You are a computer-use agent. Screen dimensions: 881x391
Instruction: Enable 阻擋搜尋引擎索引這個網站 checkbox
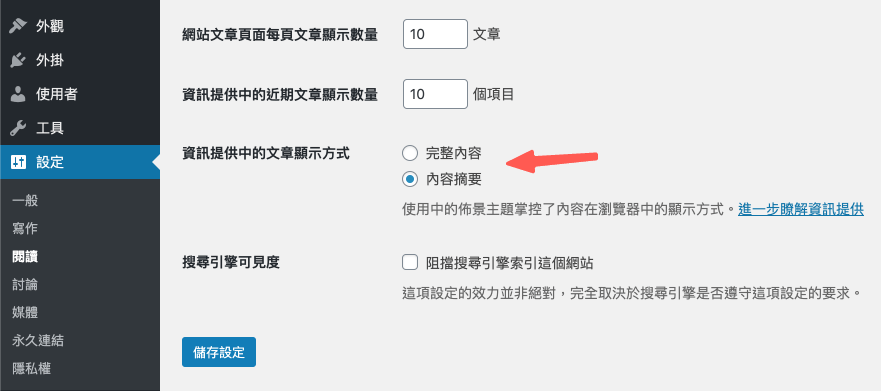click(x=410, y=262)
